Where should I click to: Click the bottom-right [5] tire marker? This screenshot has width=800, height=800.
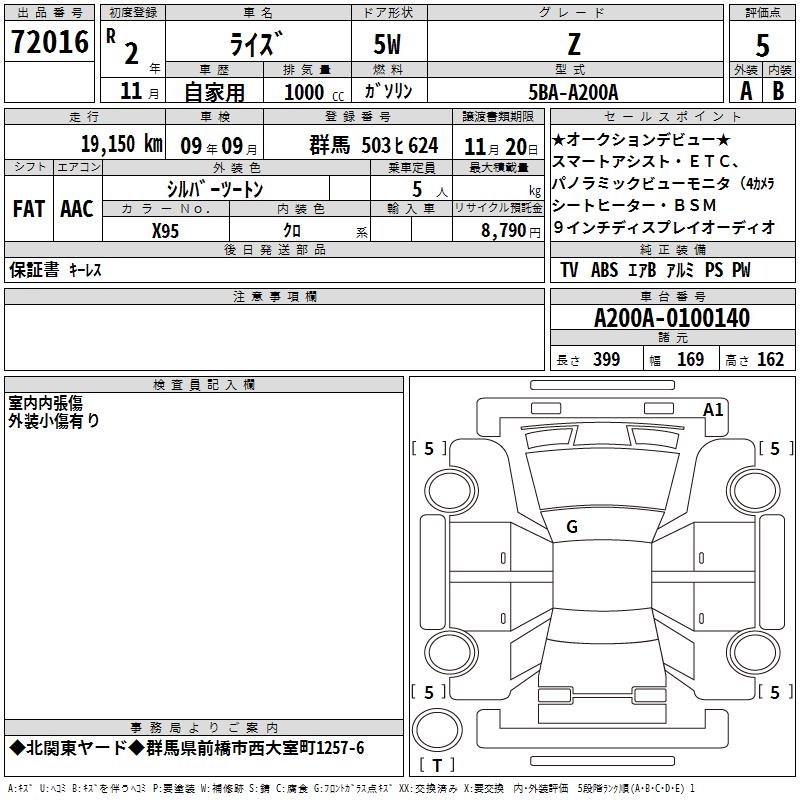pyautogui.click(x=775, y=692)
